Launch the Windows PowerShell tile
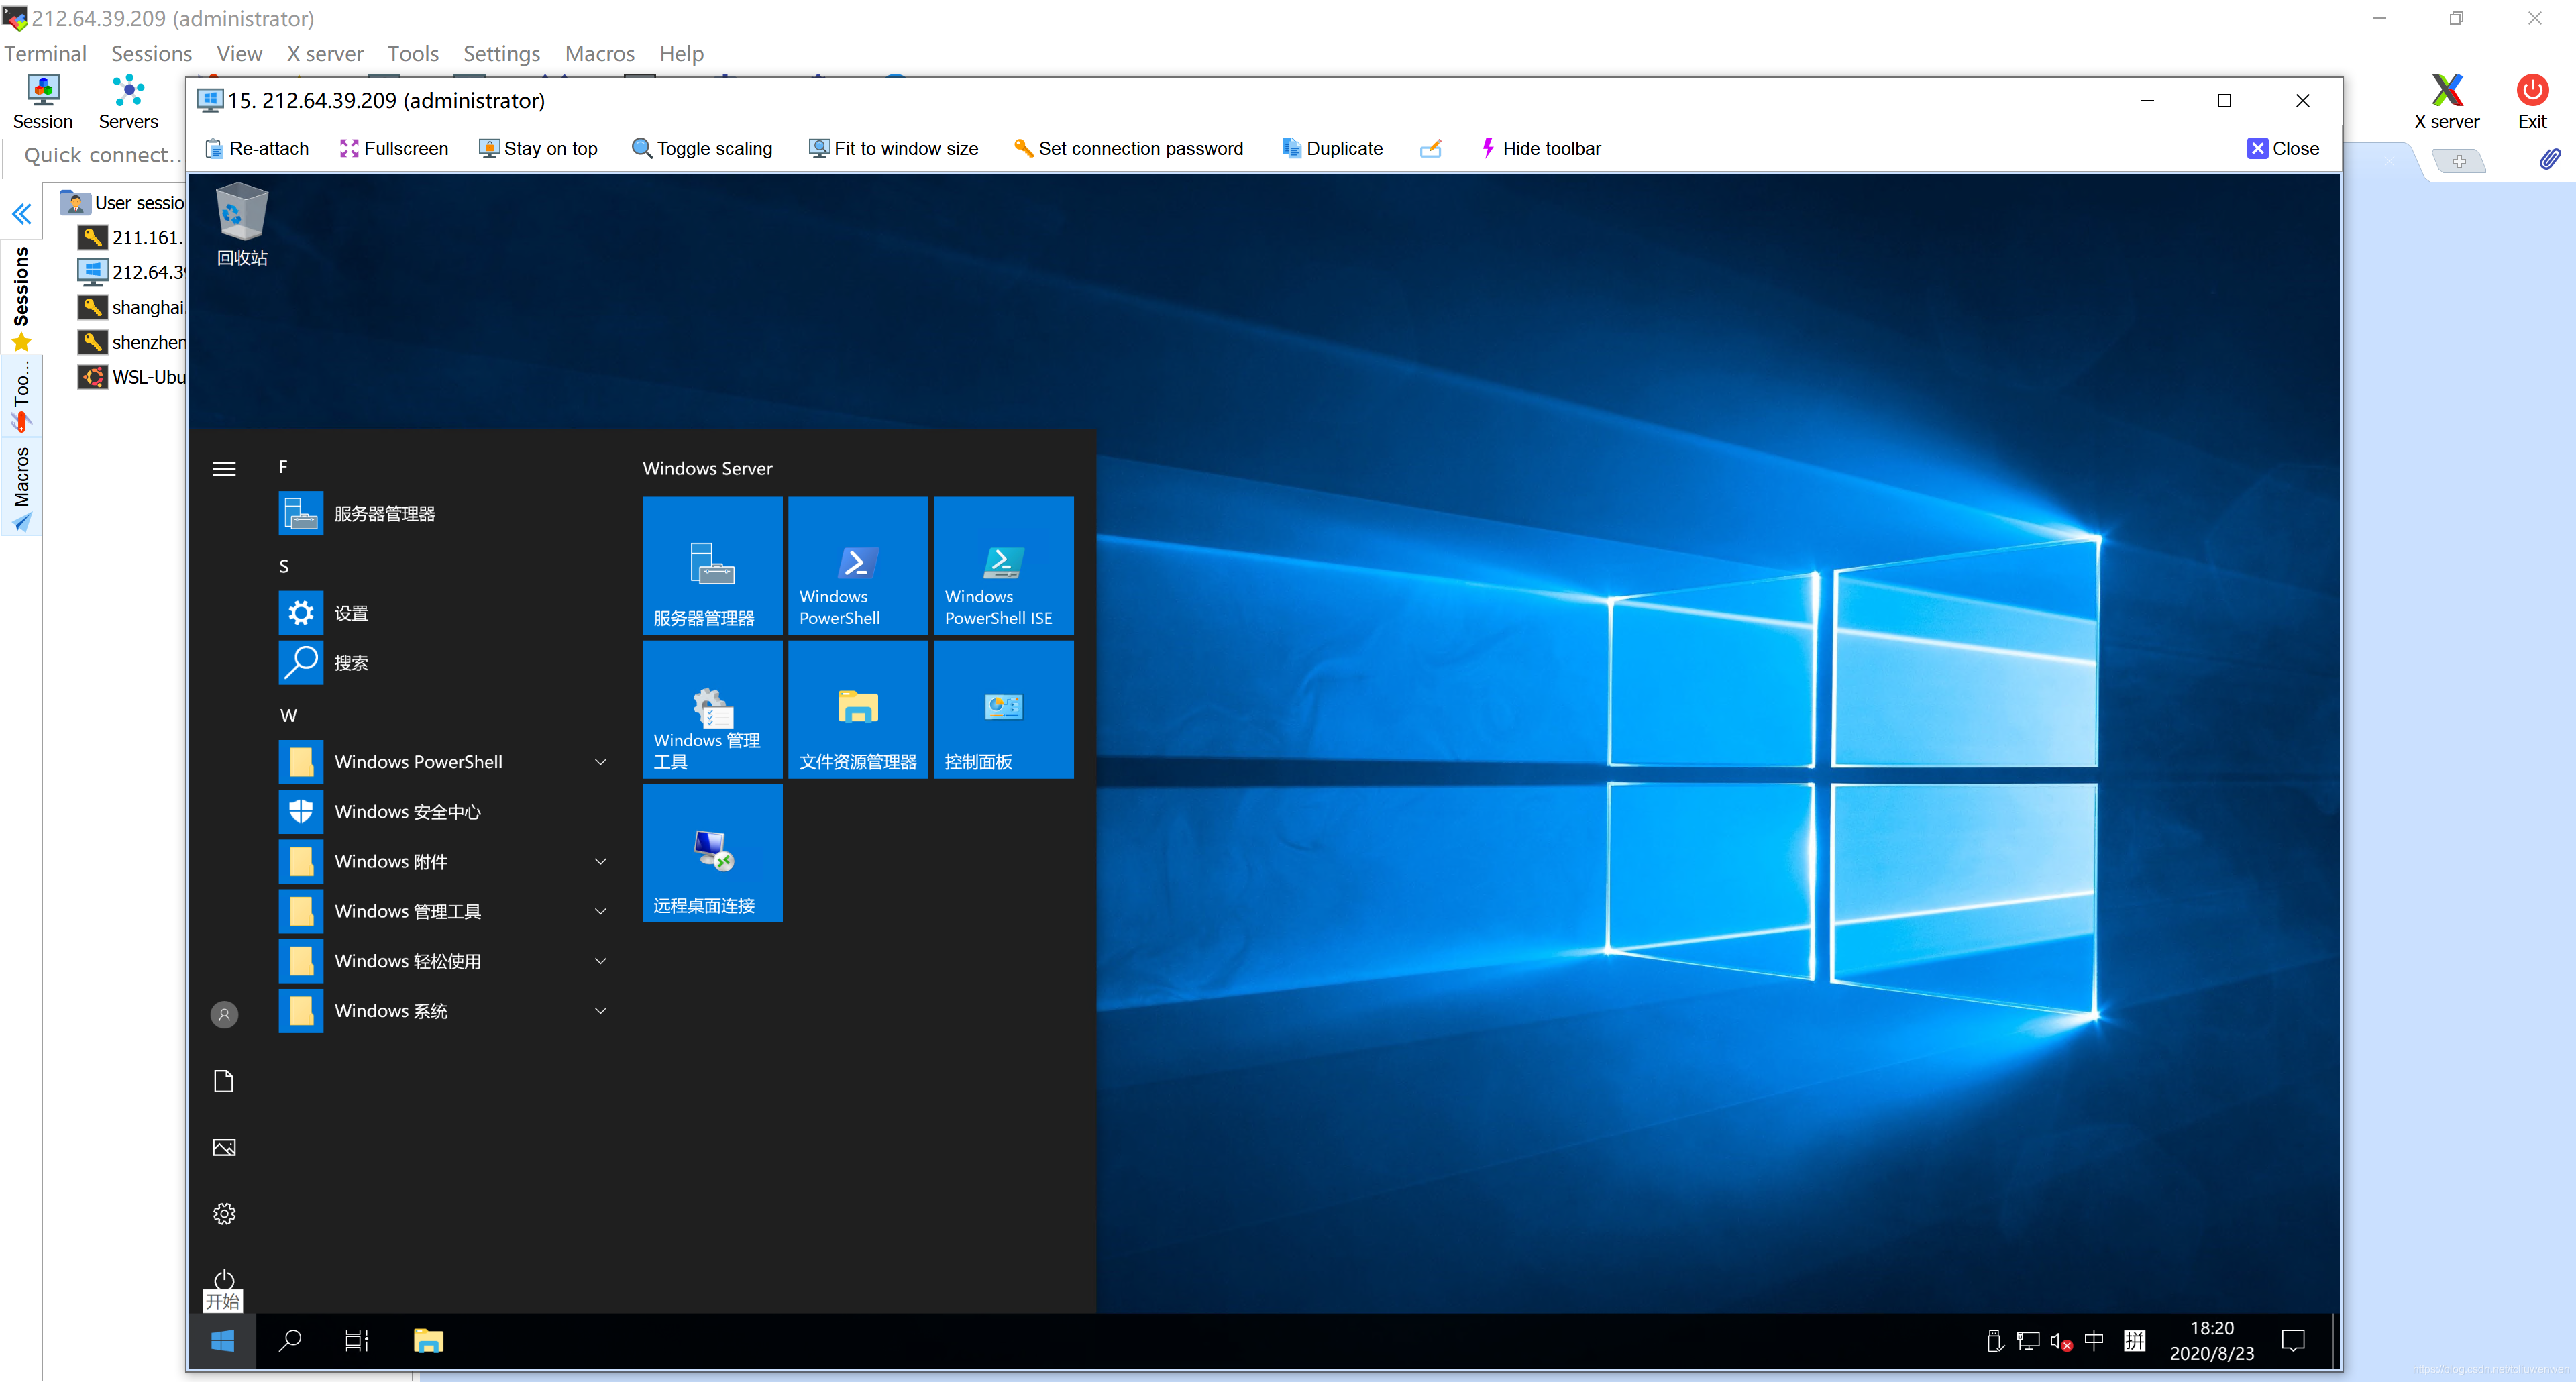Image resolution: width=2576 pixels, height=1382 pixels. coord(858,566)
